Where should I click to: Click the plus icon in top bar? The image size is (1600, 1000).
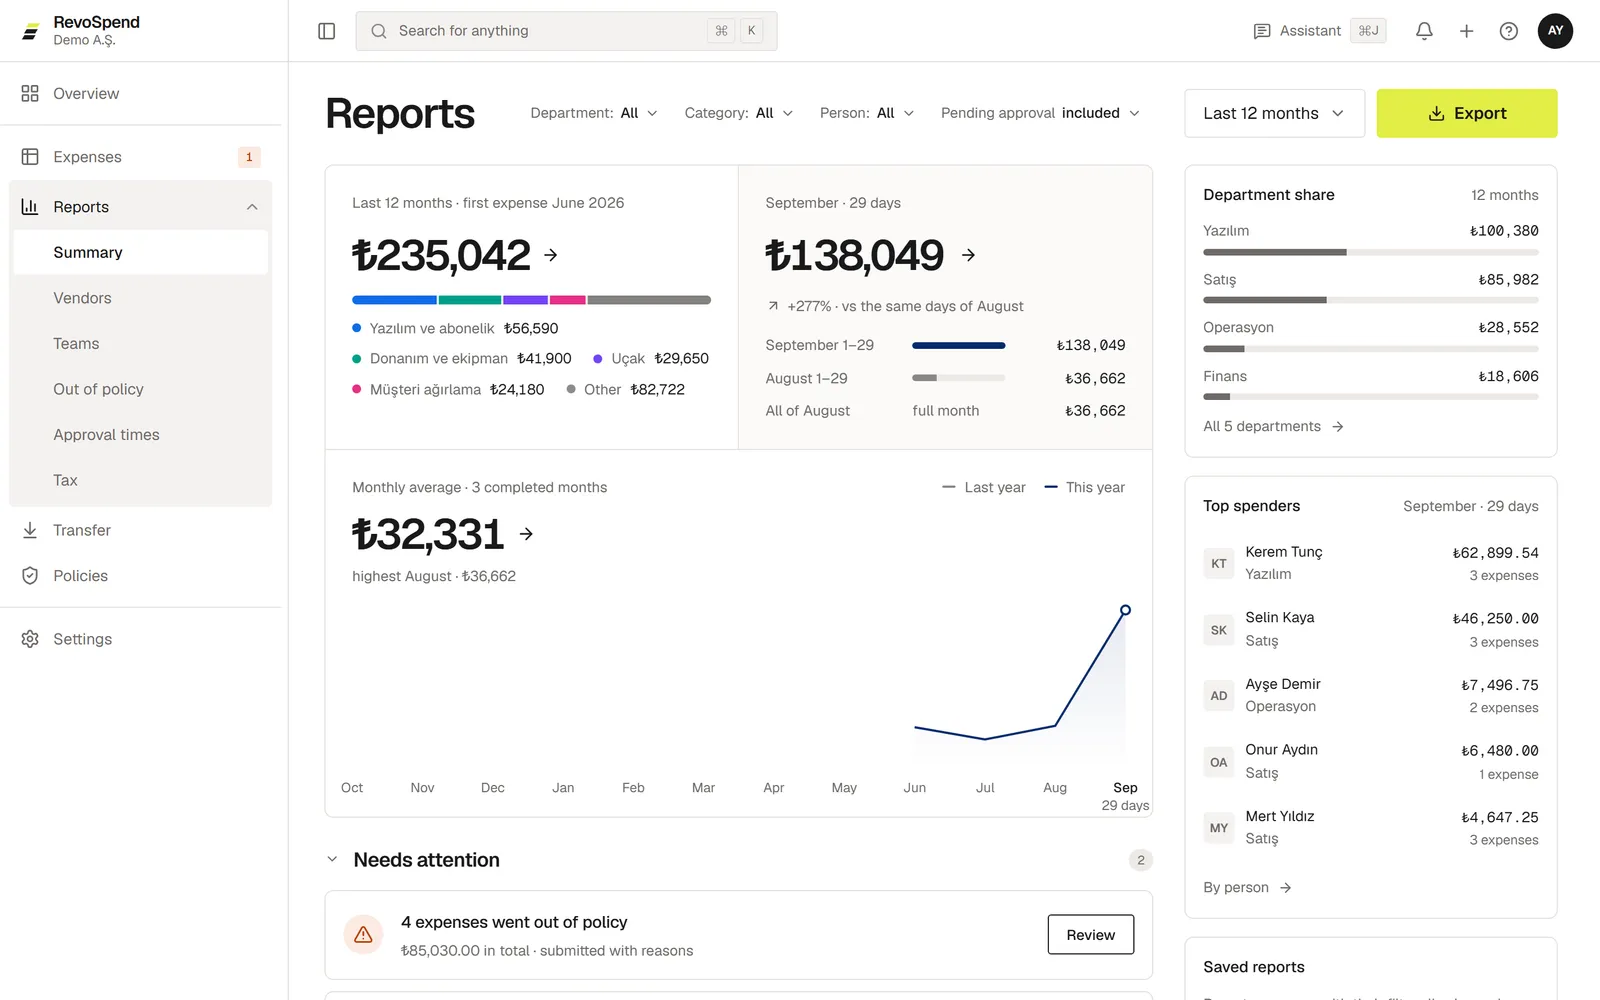tap(1466, 31)
